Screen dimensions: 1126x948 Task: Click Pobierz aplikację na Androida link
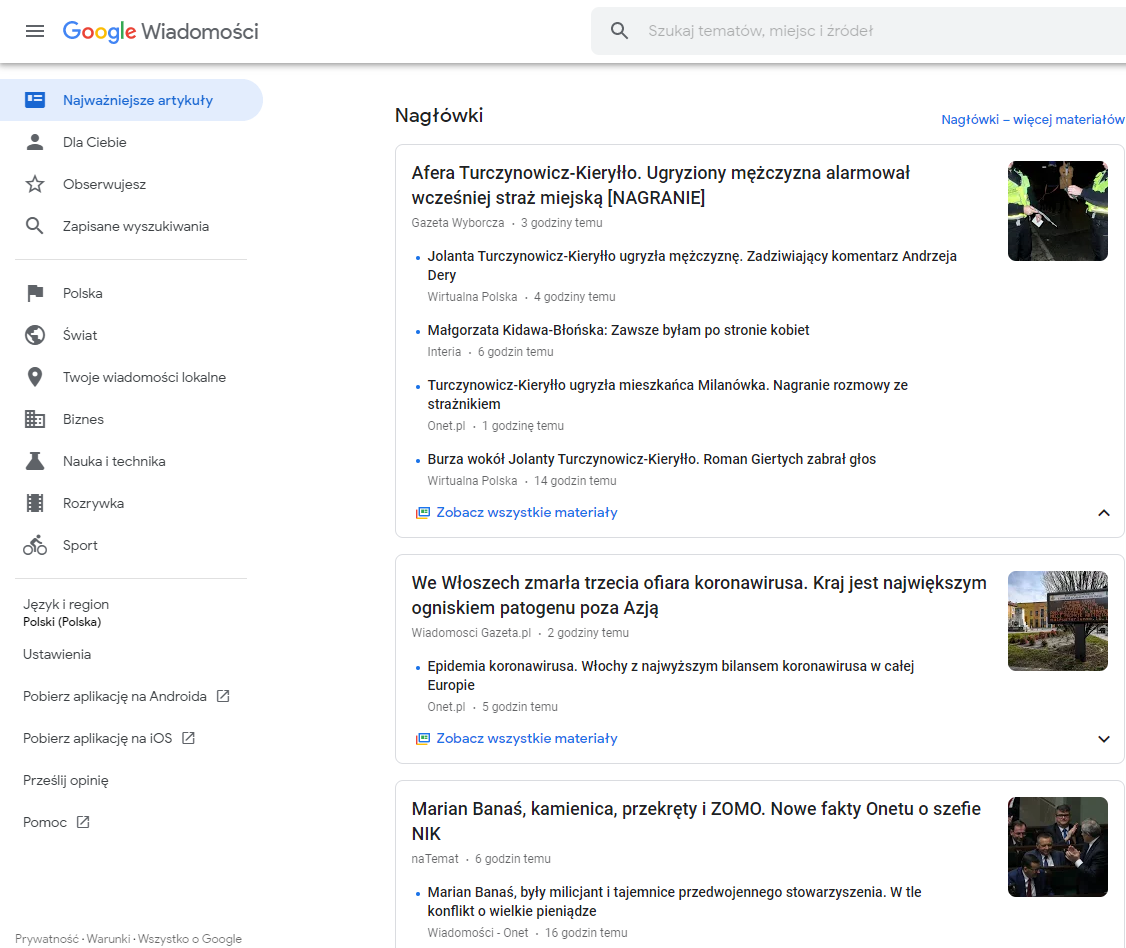click(x=115, y=696)
